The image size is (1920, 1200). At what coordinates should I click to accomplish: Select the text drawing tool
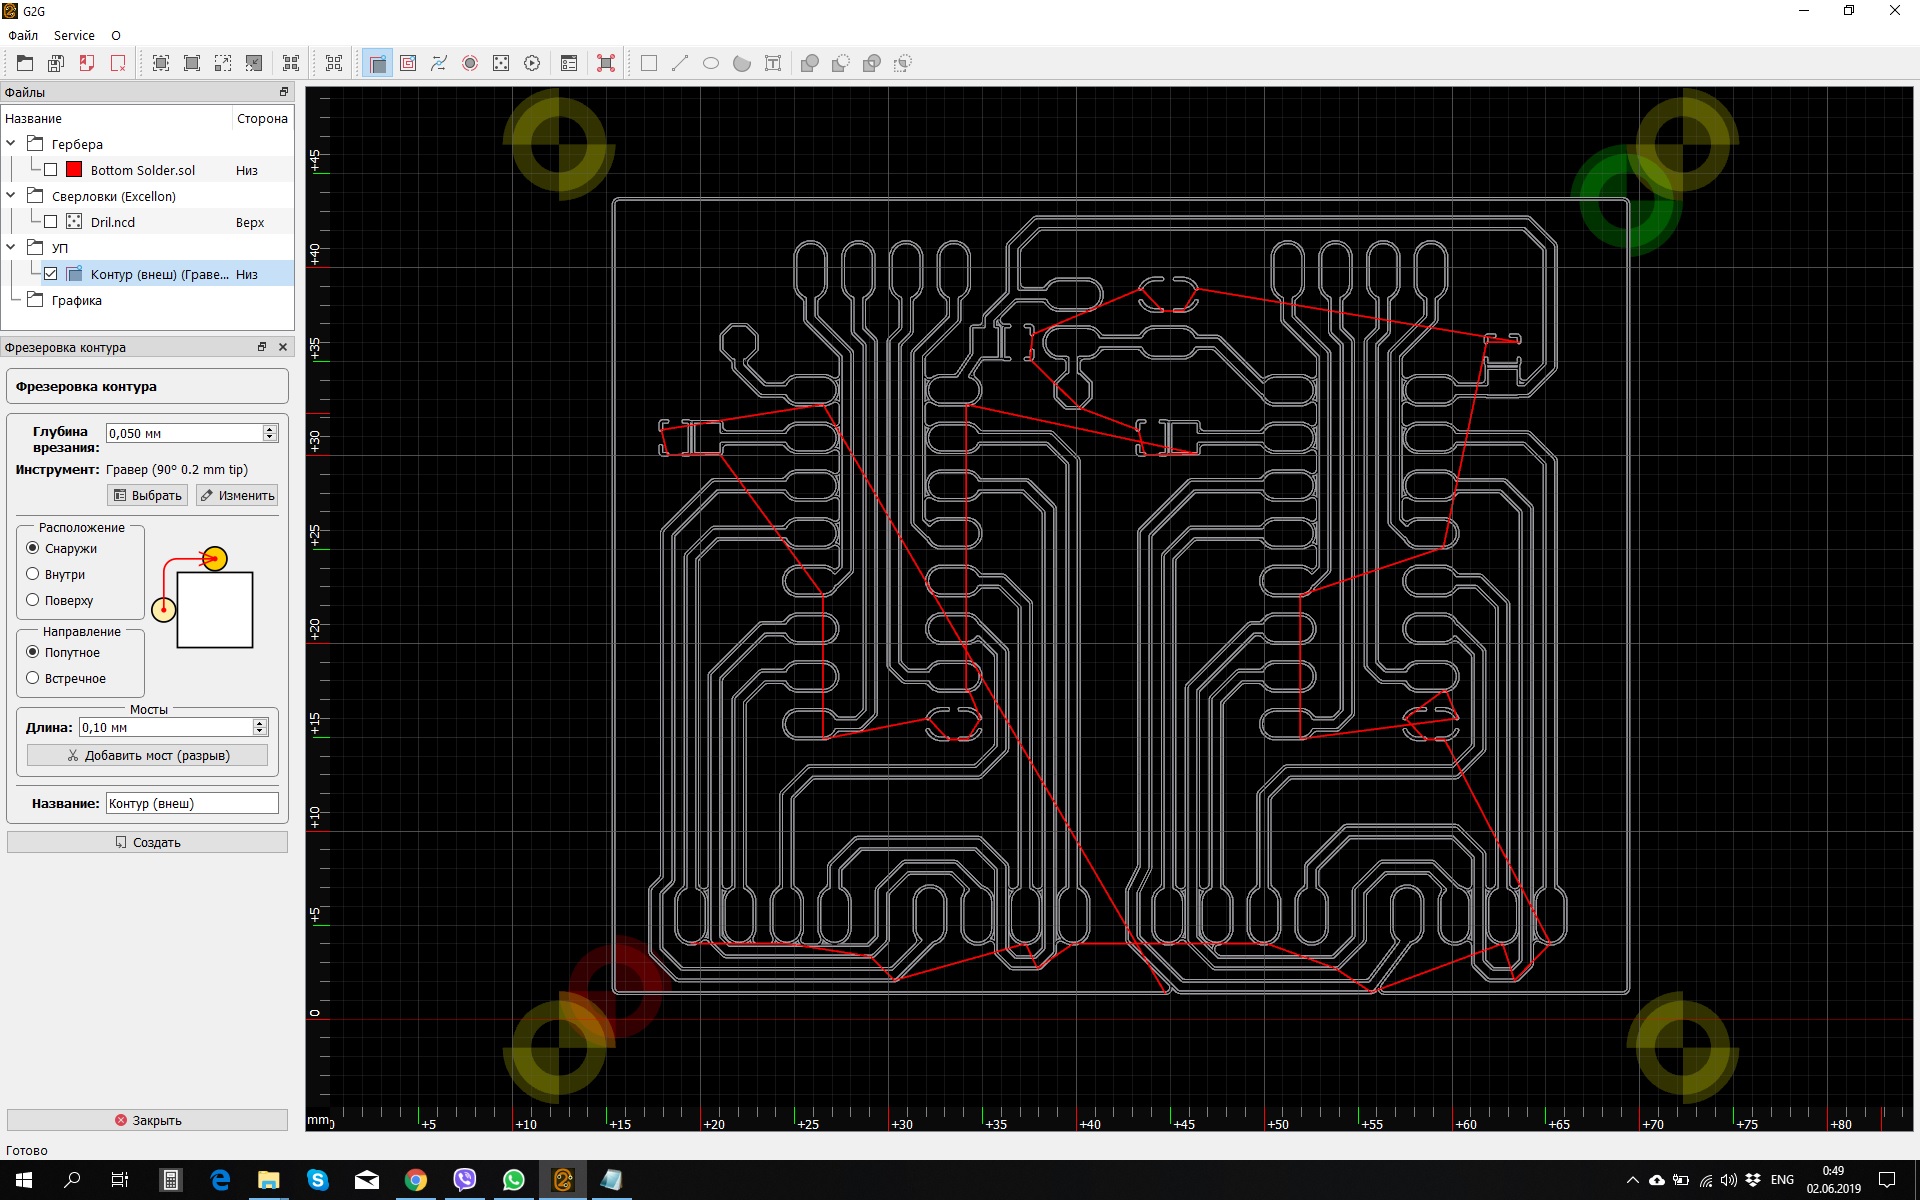[x=773, y=63]
